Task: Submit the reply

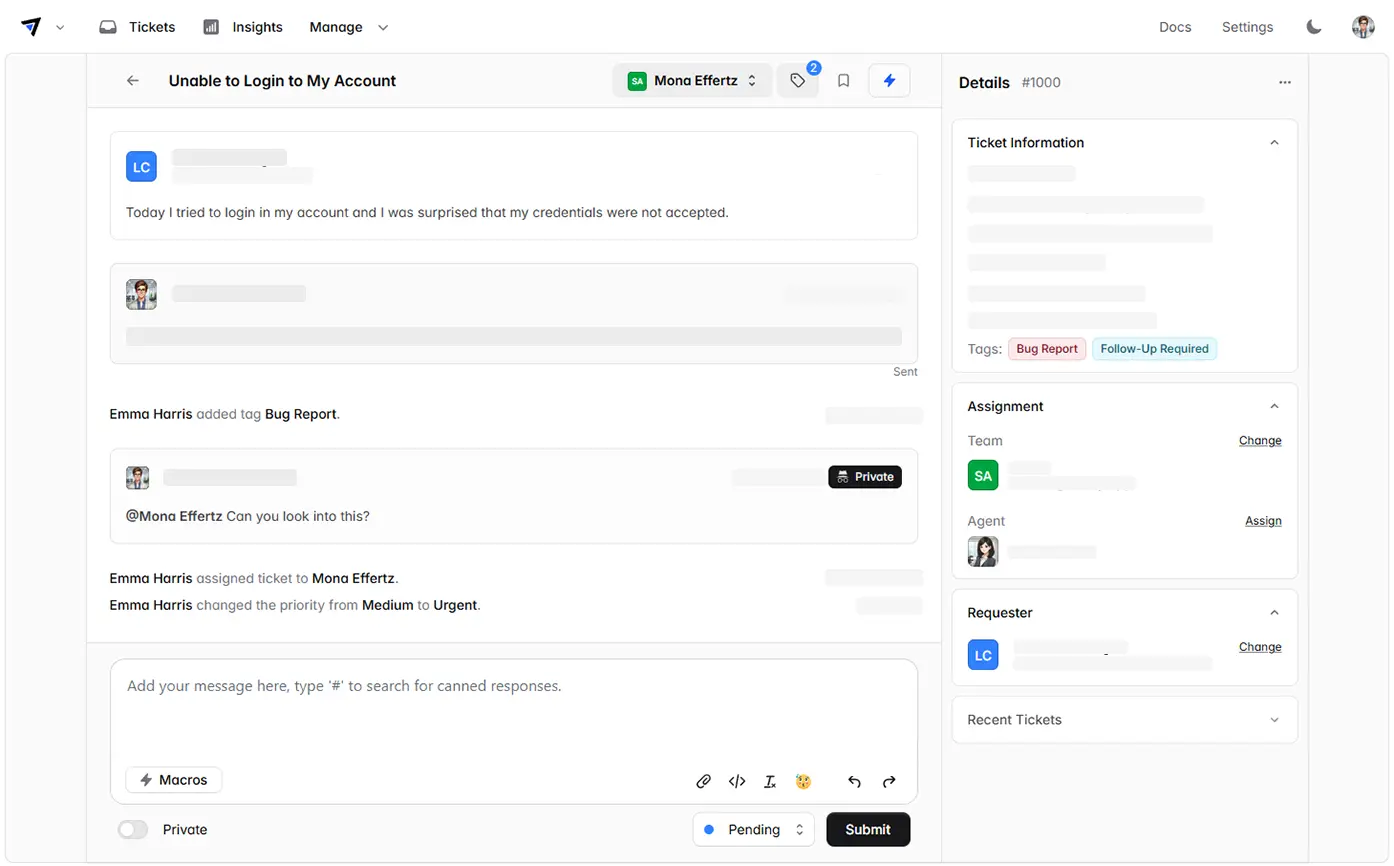Action: pyautogui.click(x=868, y=830)
